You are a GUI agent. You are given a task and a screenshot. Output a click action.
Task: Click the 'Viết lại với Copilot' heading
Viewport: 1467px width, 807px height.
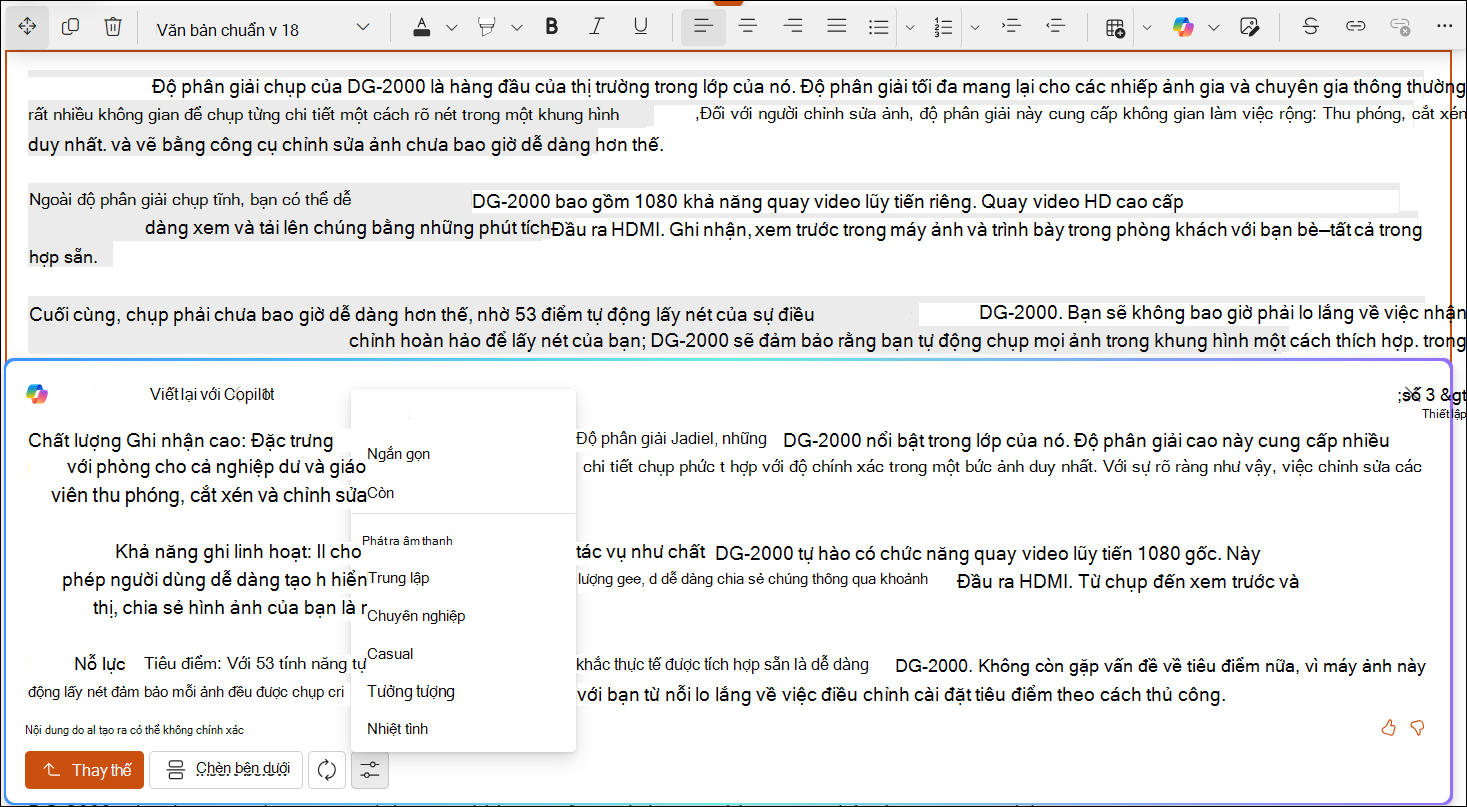click(212, 394)
